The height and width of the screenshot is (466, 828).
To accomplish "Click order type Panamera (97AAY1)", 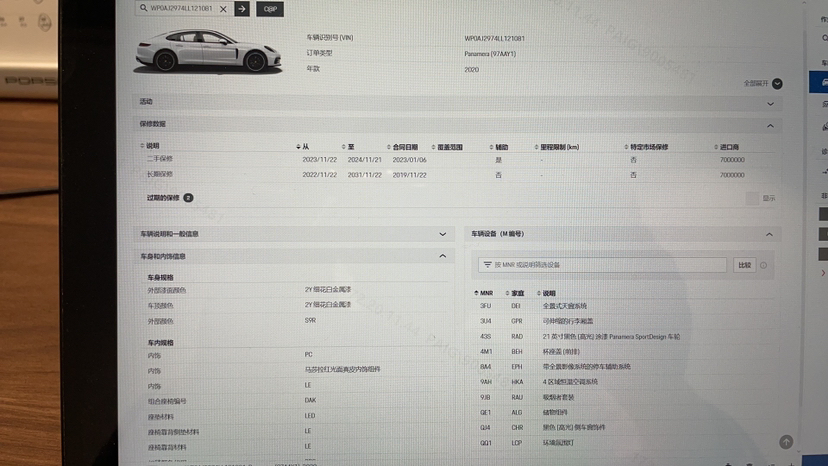I will 490,54.
